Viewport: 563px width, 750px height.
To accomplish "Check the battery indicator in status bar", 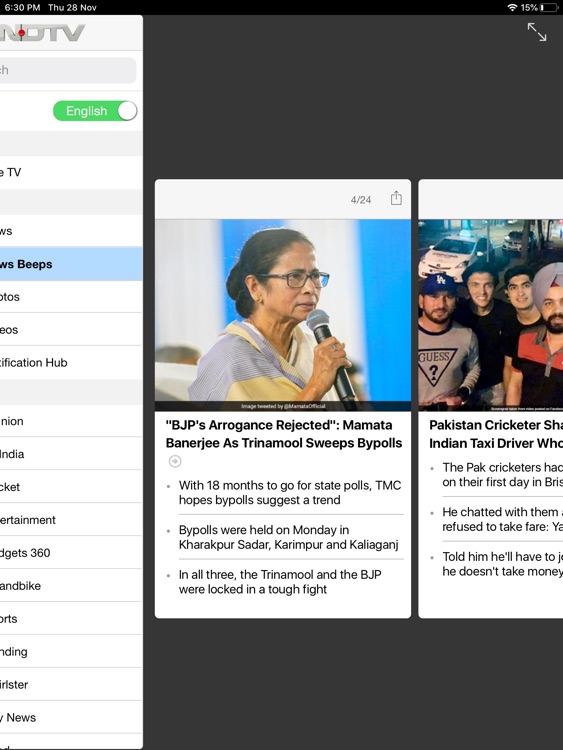I will point(549,8).
